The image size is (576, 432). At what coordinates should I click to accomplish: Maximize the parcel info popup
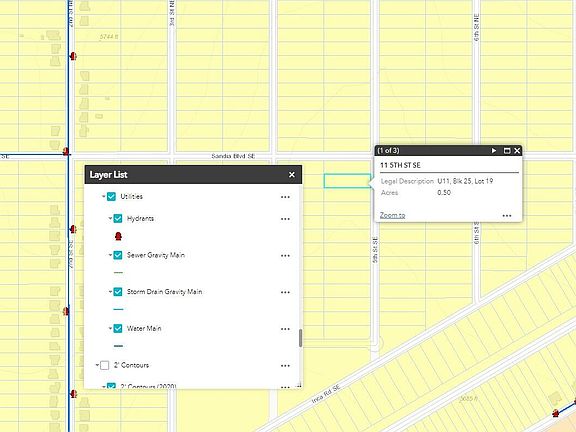pyautogui.click(x=507, y=151)
